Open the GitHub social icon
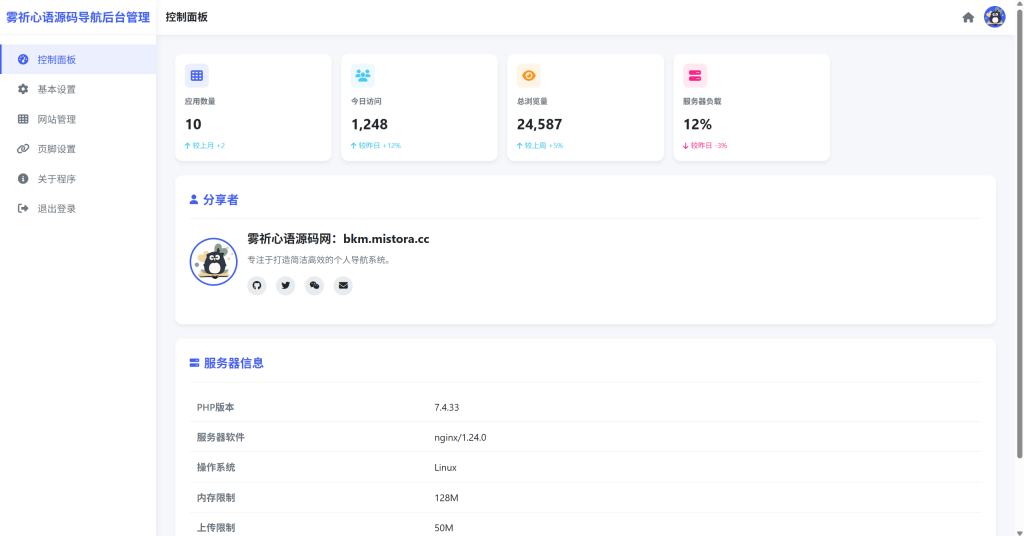The width and height of the screenshot is (1024, 536). (x=257, y=285)
